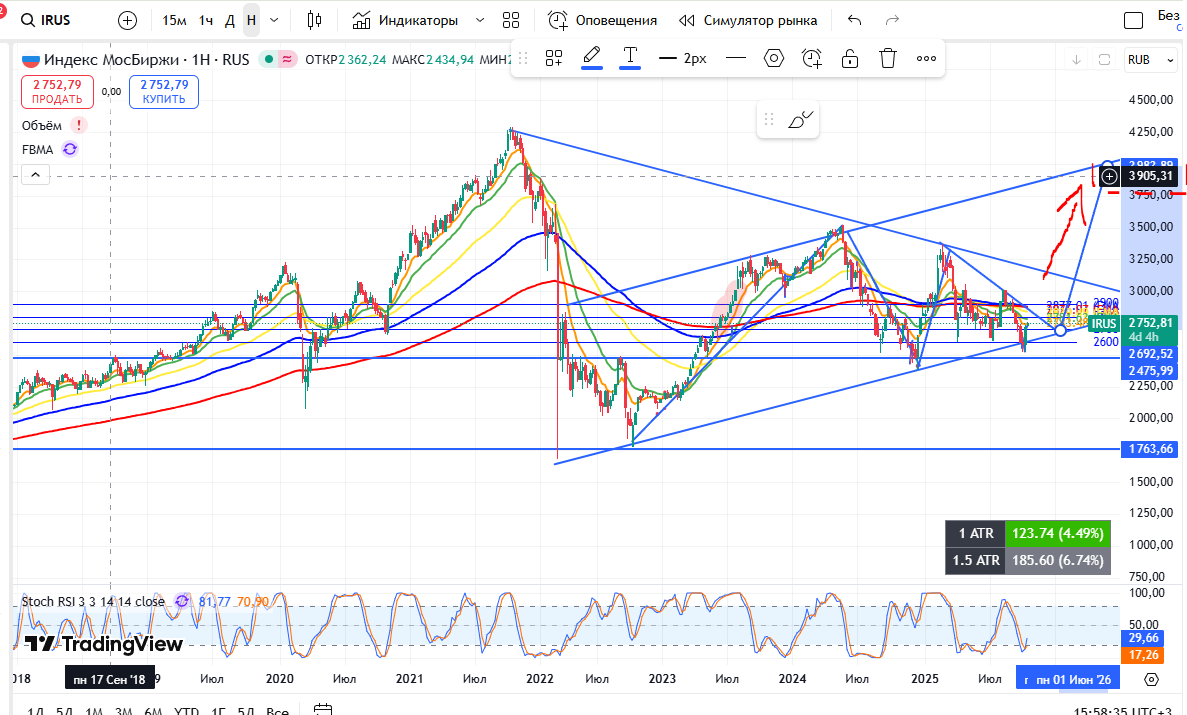This screenshot has width=1187, height=715.
Task: Click the 1763,66 price level label
Action: [x=1150, y=449]
